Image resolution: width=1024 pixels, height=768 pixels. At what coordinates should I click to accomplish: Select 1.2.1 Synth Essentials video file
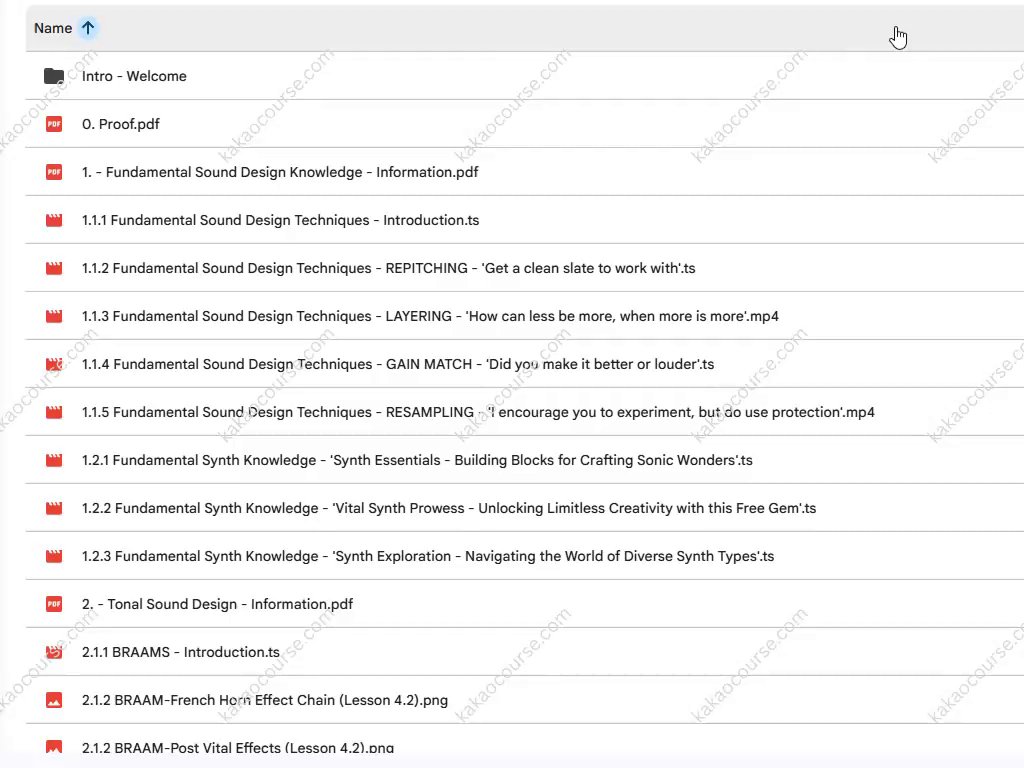417,460
